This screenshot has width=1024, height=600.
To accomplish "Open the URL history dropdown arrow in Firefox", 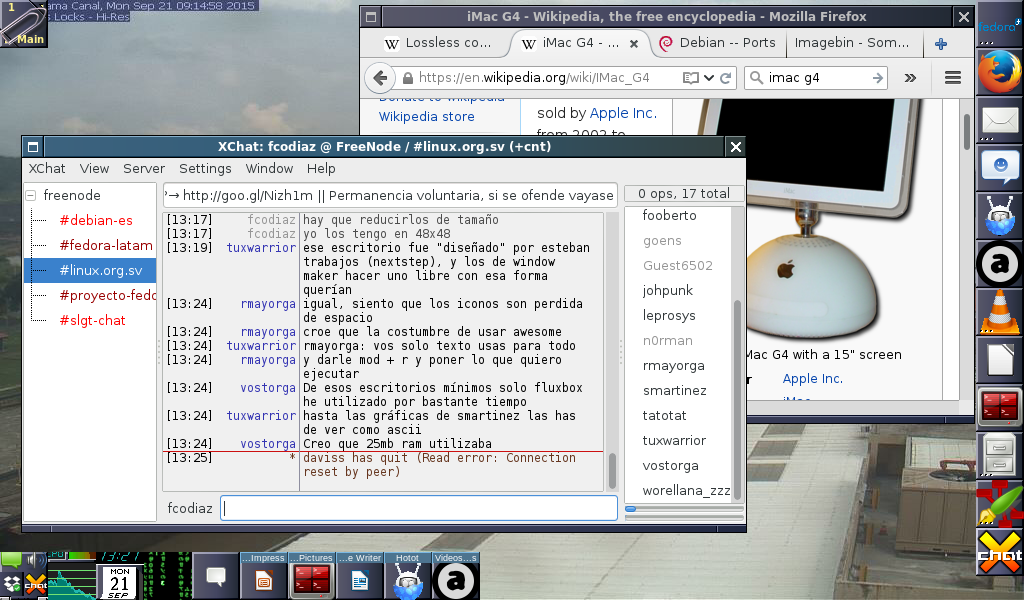I will click(x=709, y=78).
